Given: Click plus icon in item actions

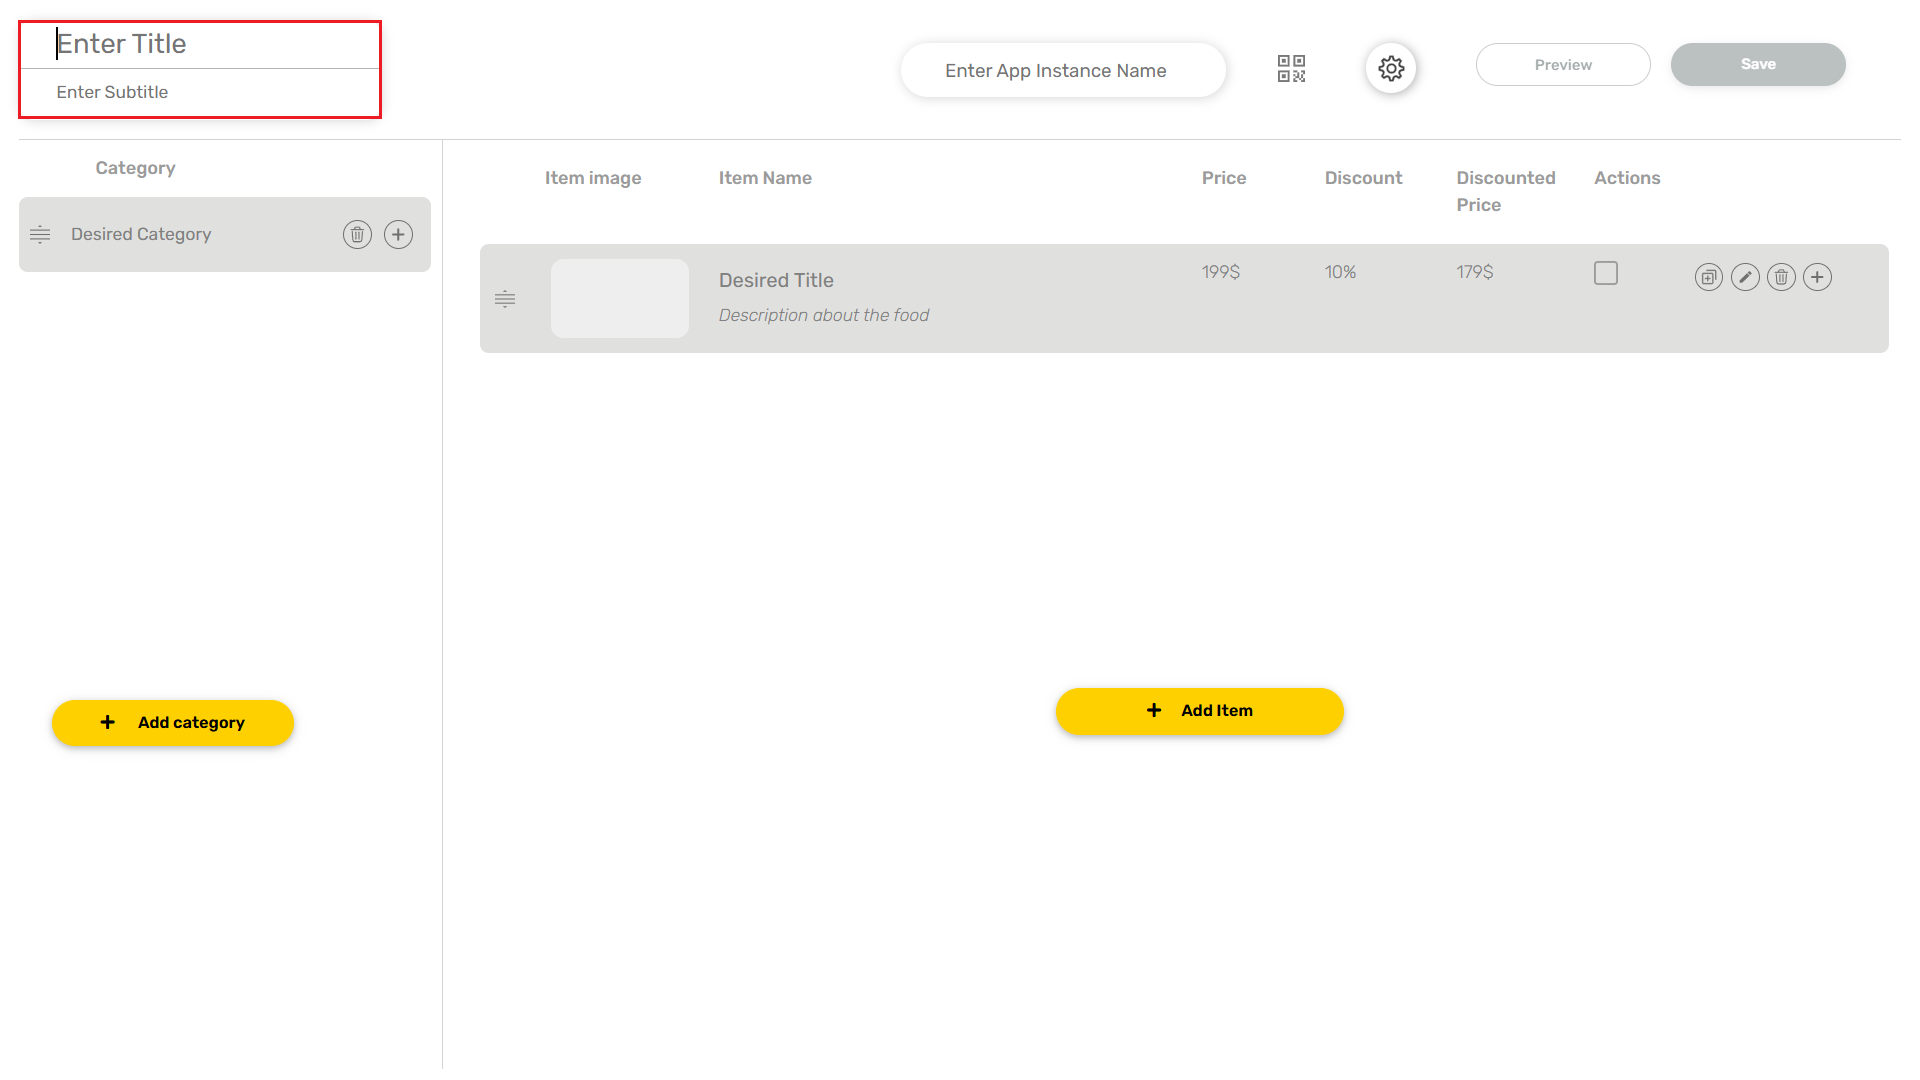Looking at the screenshot, I should [x=1817, y=277].
